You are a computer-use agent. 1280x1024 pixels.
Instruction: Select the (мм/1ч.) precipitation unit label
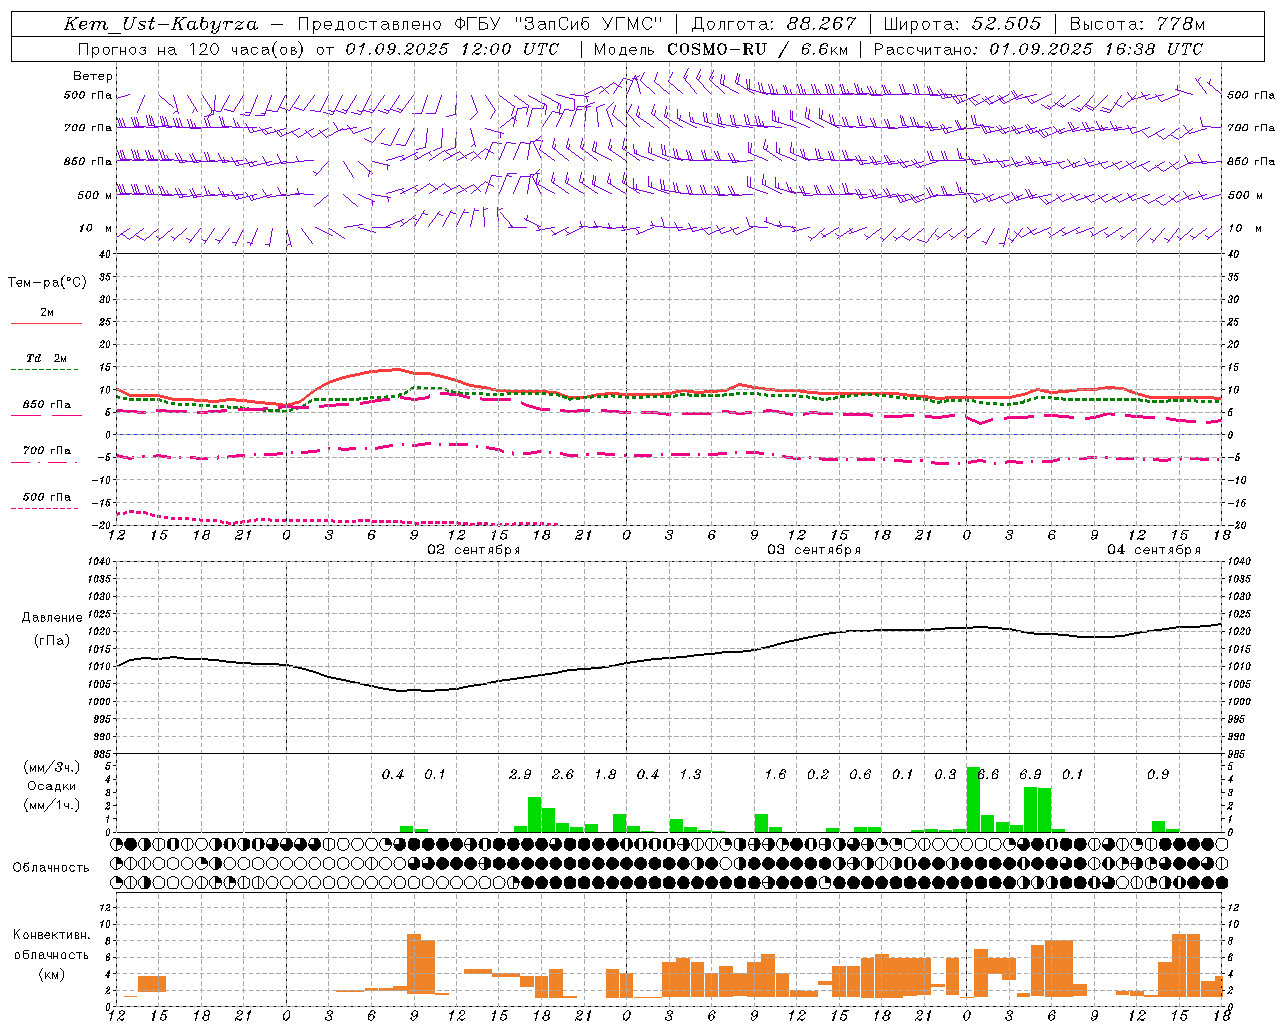(52, 805)
